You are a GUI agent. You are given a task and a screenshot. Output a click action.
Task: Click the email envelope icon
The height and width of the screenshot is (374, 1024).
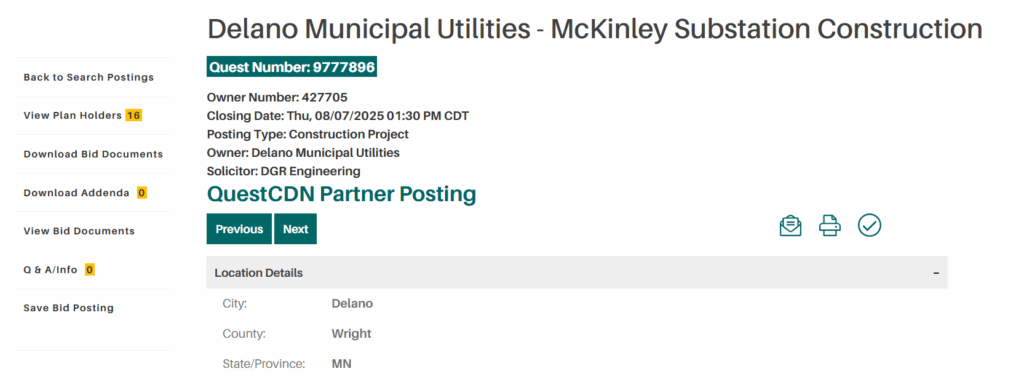click(x=790, y=225)
